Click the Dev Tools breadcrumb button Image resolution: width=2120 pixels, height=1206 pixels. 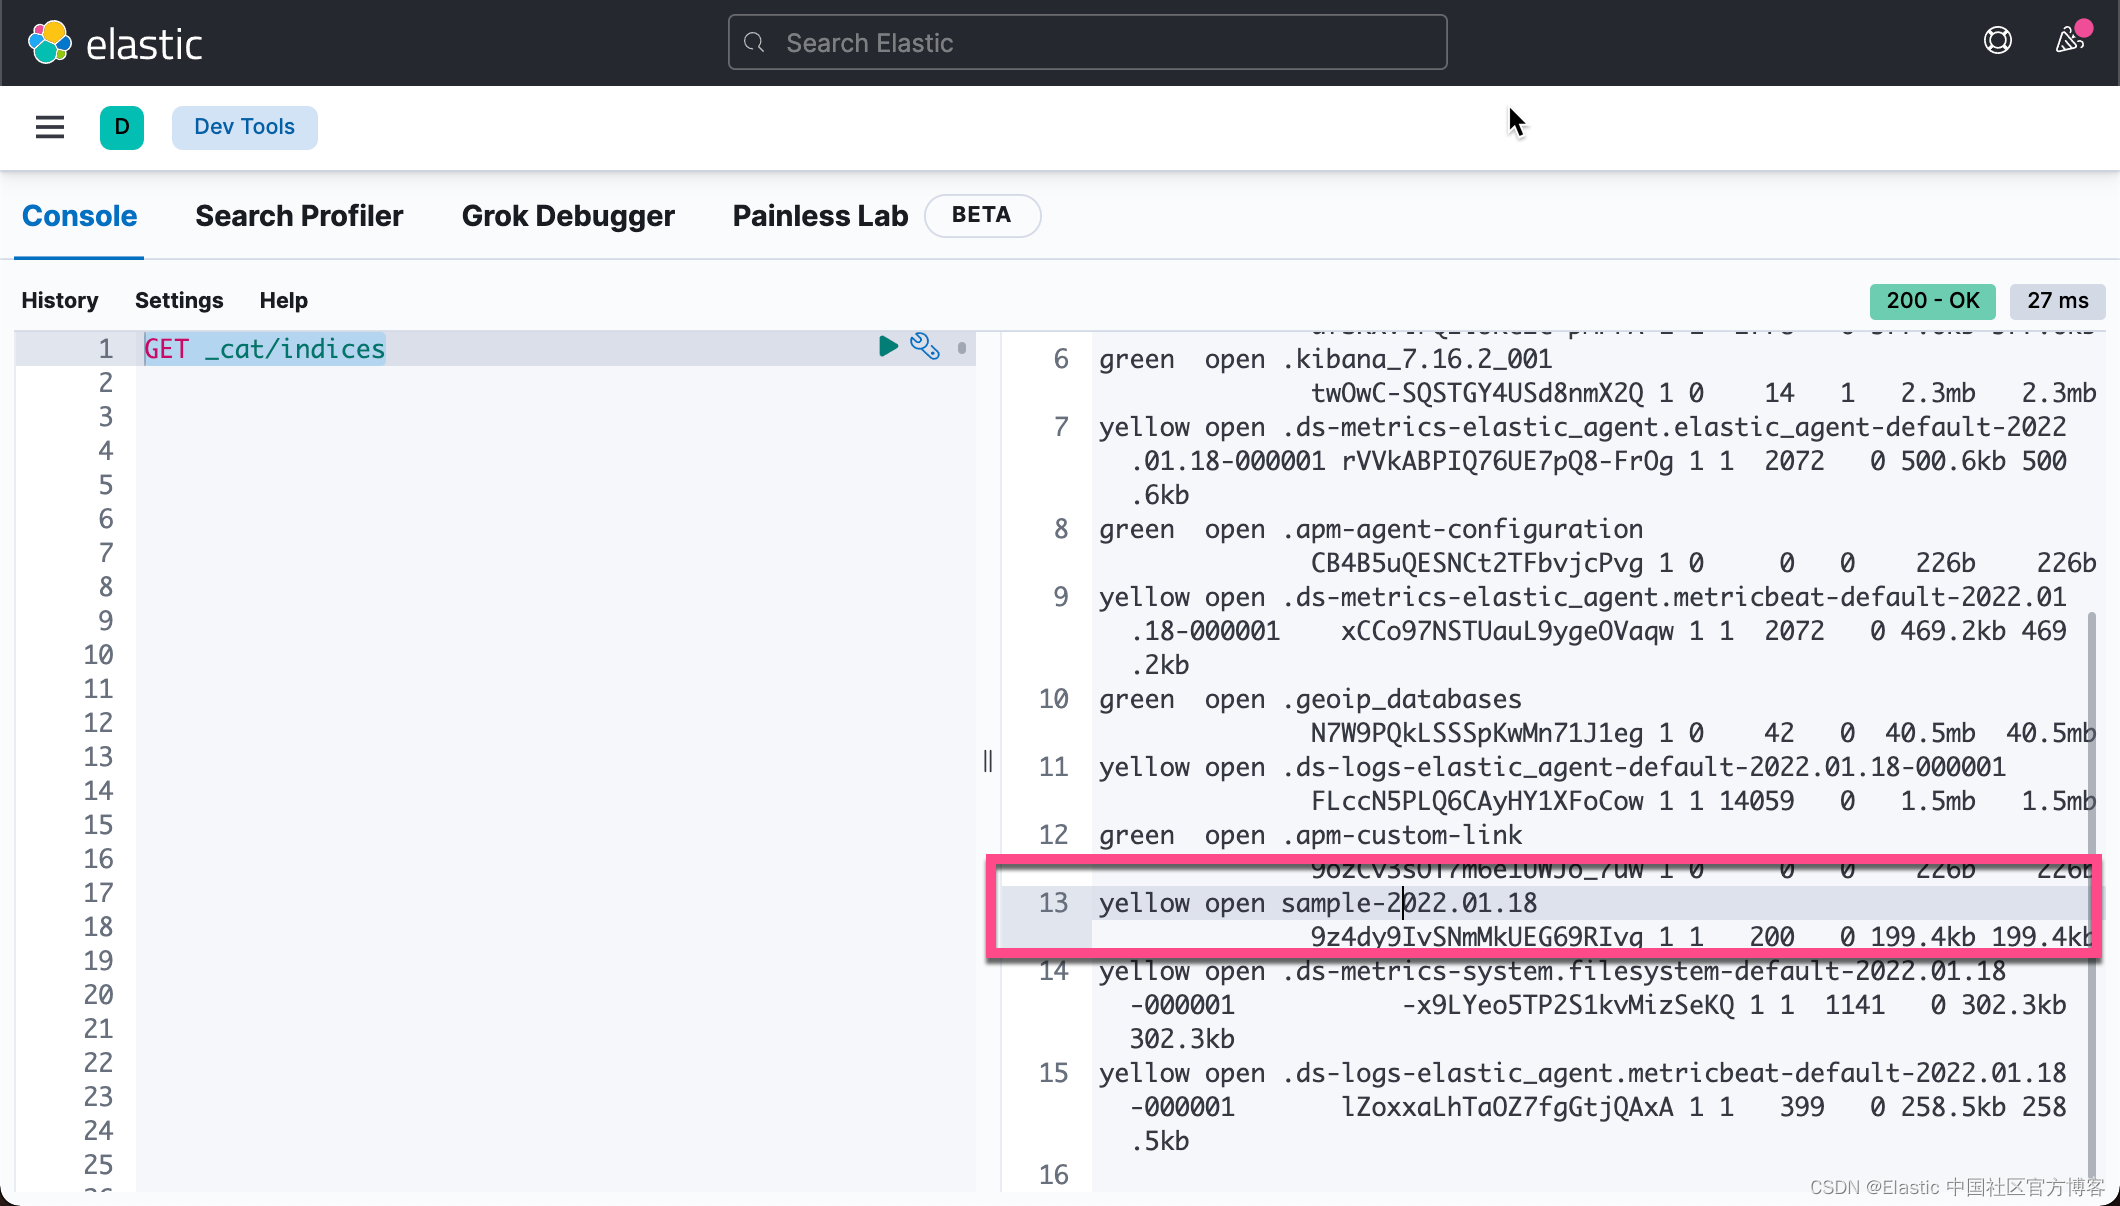click(x=244, y=127)
